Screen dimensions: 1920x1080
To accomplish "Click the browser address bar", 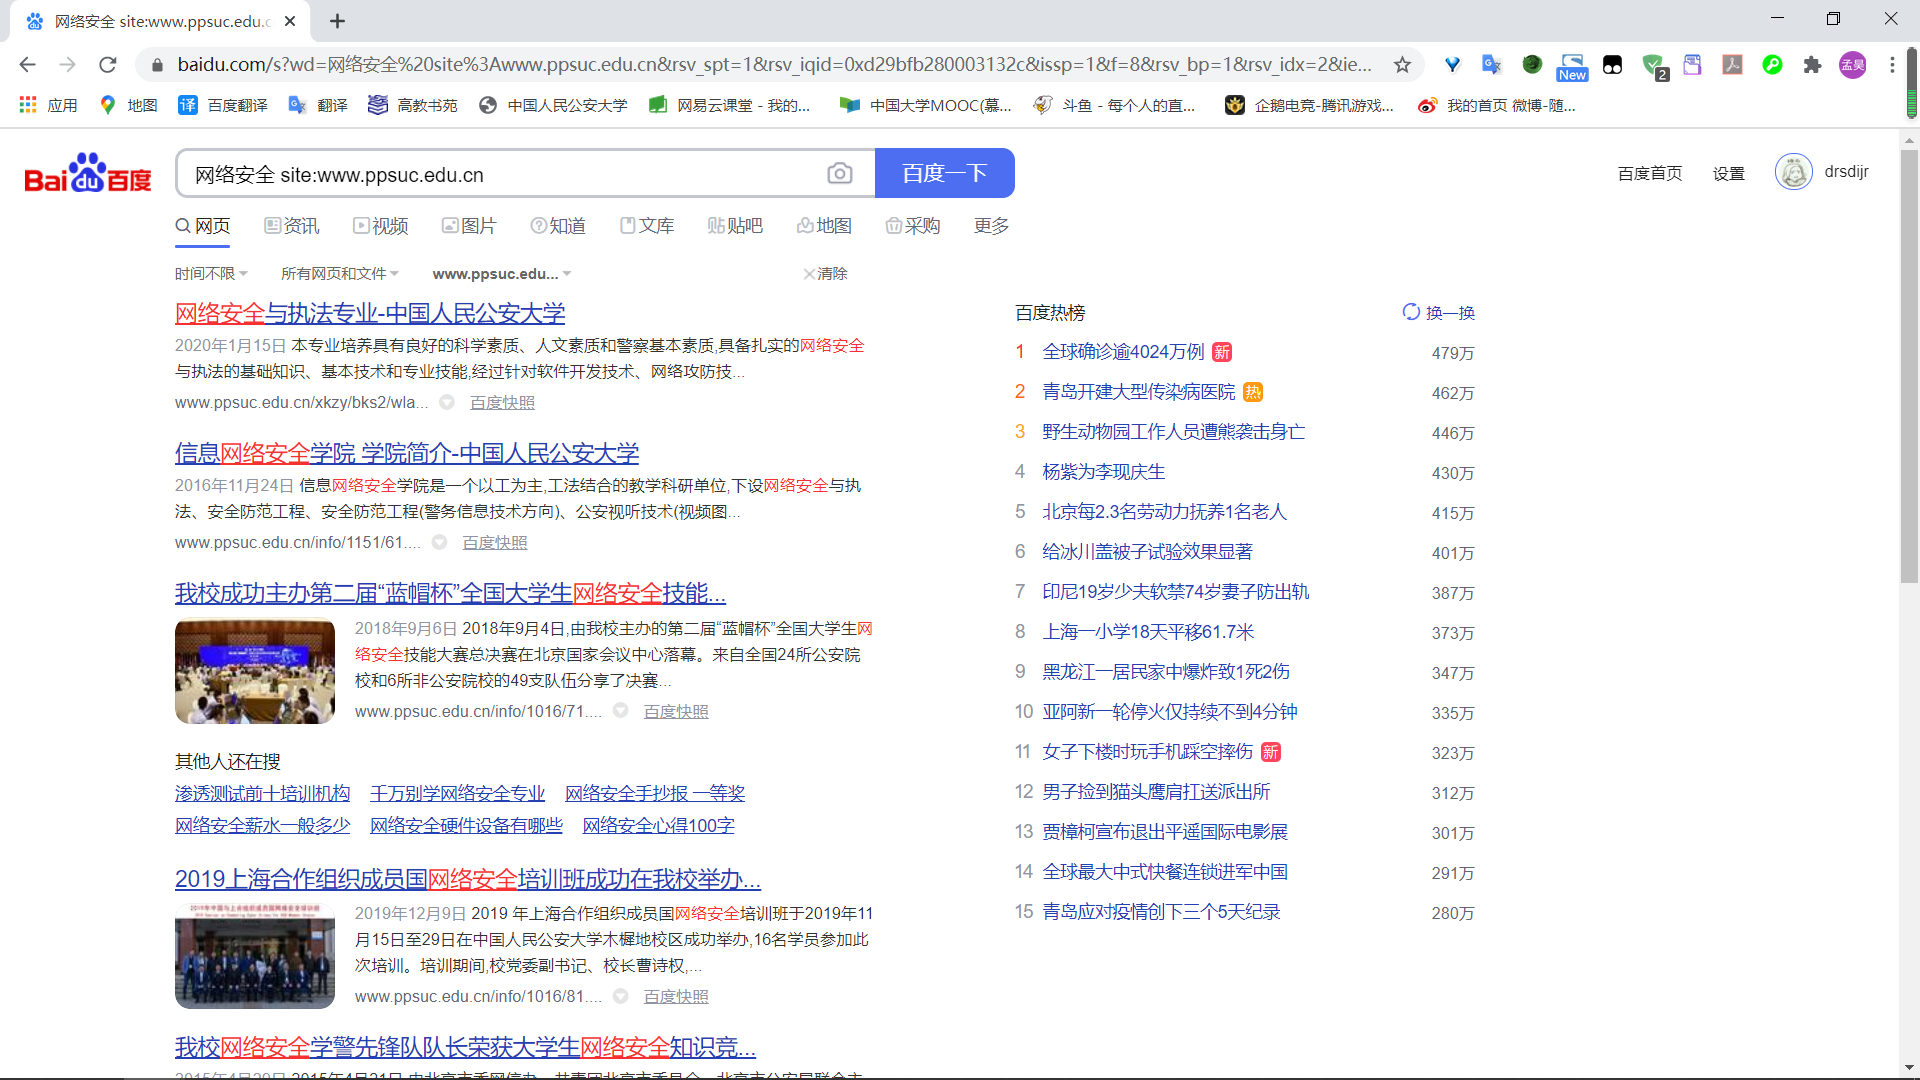I will 775,65.
